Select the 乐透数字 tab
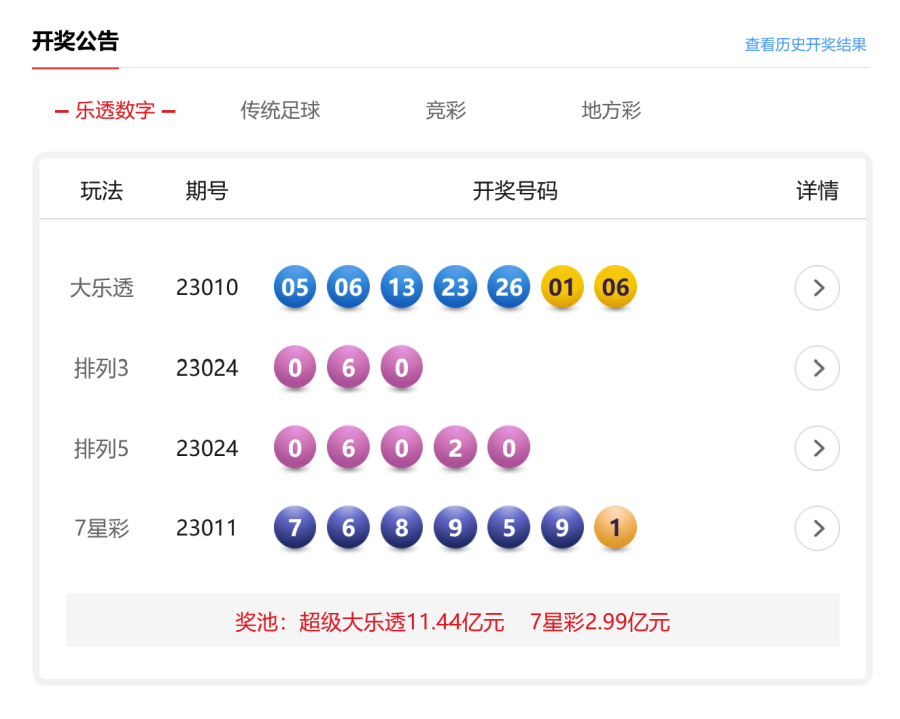900x719 pixels. tap(115, 111)
